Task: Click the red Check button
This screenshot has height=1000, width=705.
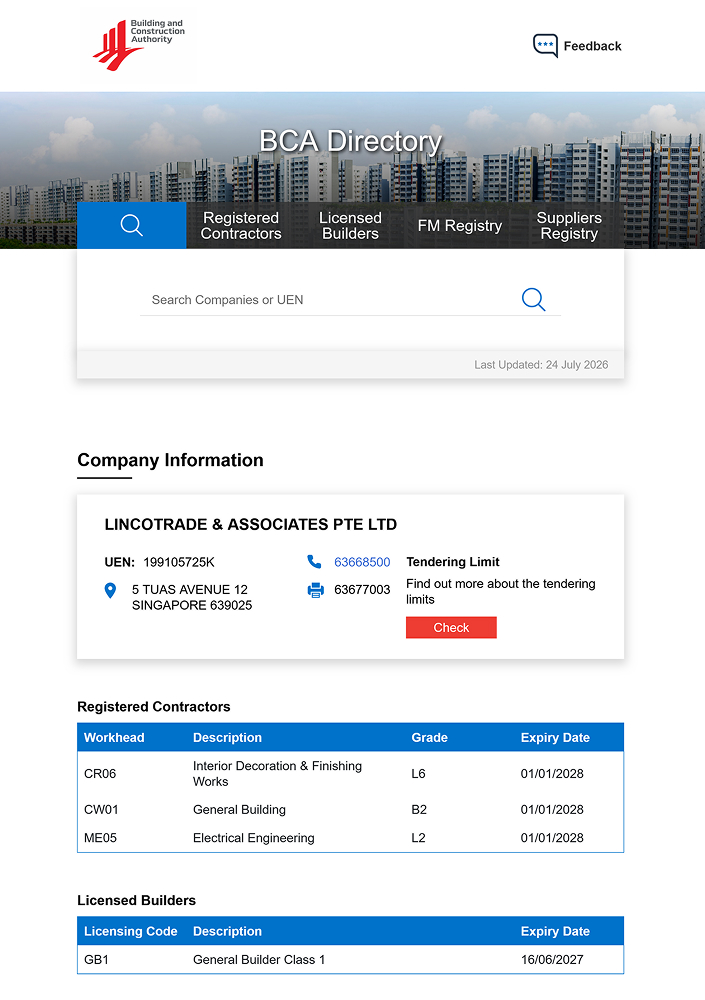Action: tap(451, 628)
